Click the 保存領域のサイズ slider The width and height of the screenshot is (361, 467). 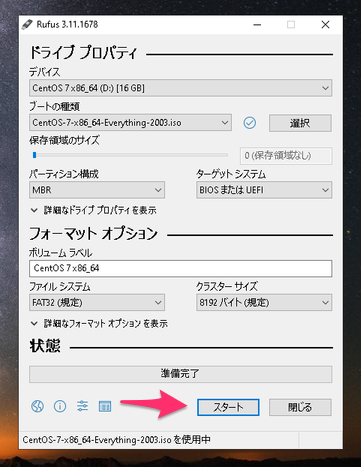click(x=130, y=155)
